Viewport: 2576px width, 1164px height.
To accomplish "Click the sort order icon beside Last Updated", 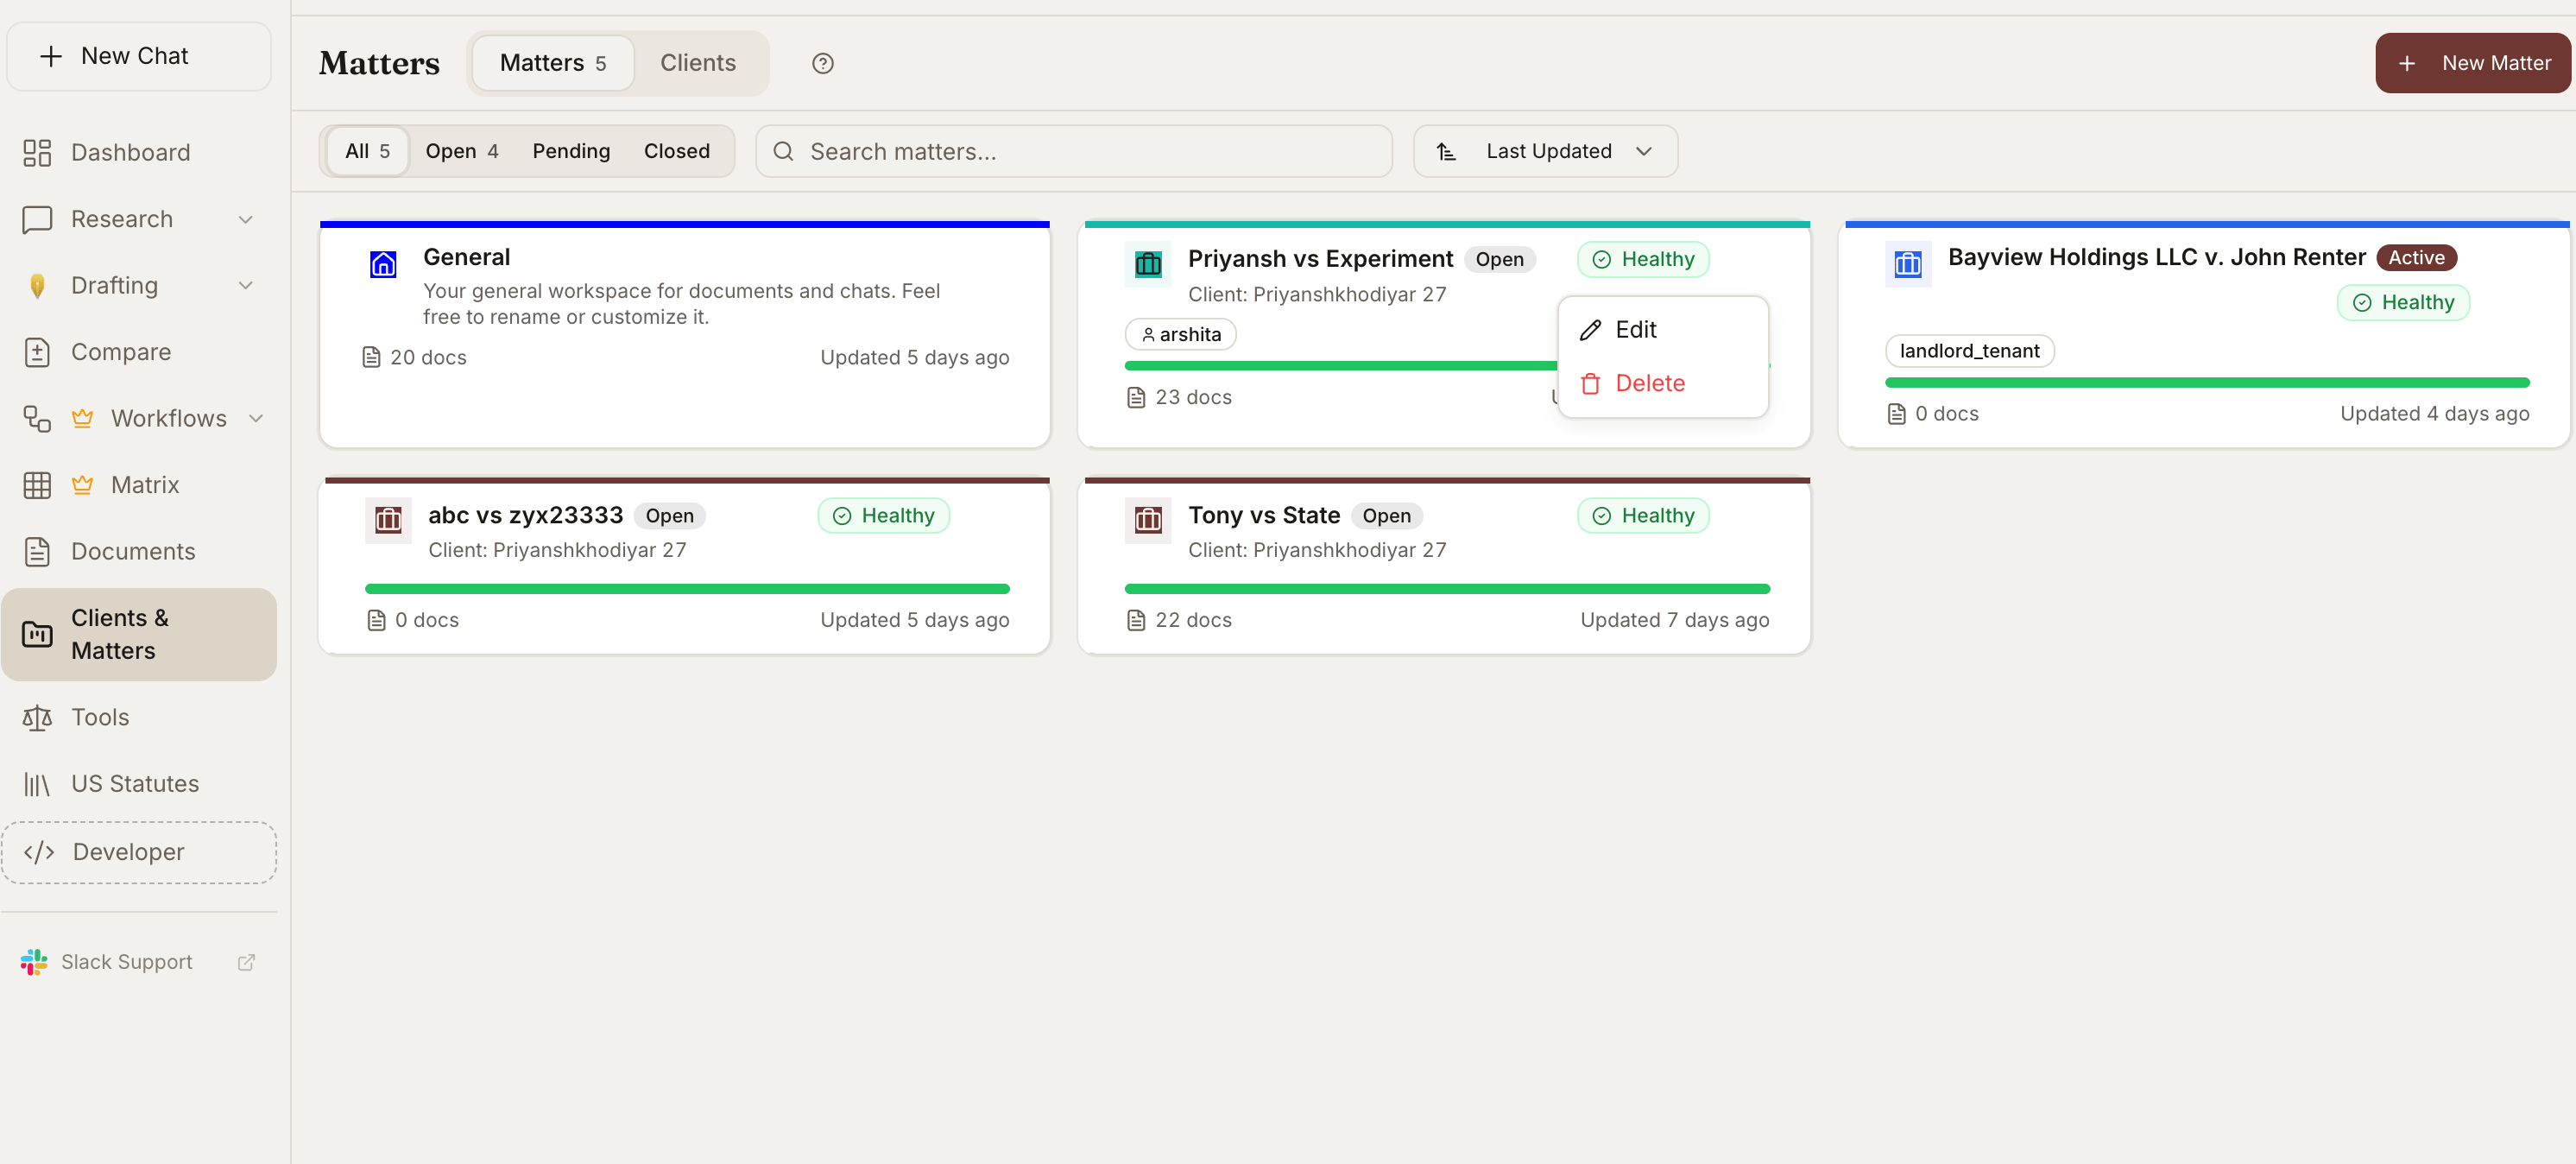I will coord(1446,151).
